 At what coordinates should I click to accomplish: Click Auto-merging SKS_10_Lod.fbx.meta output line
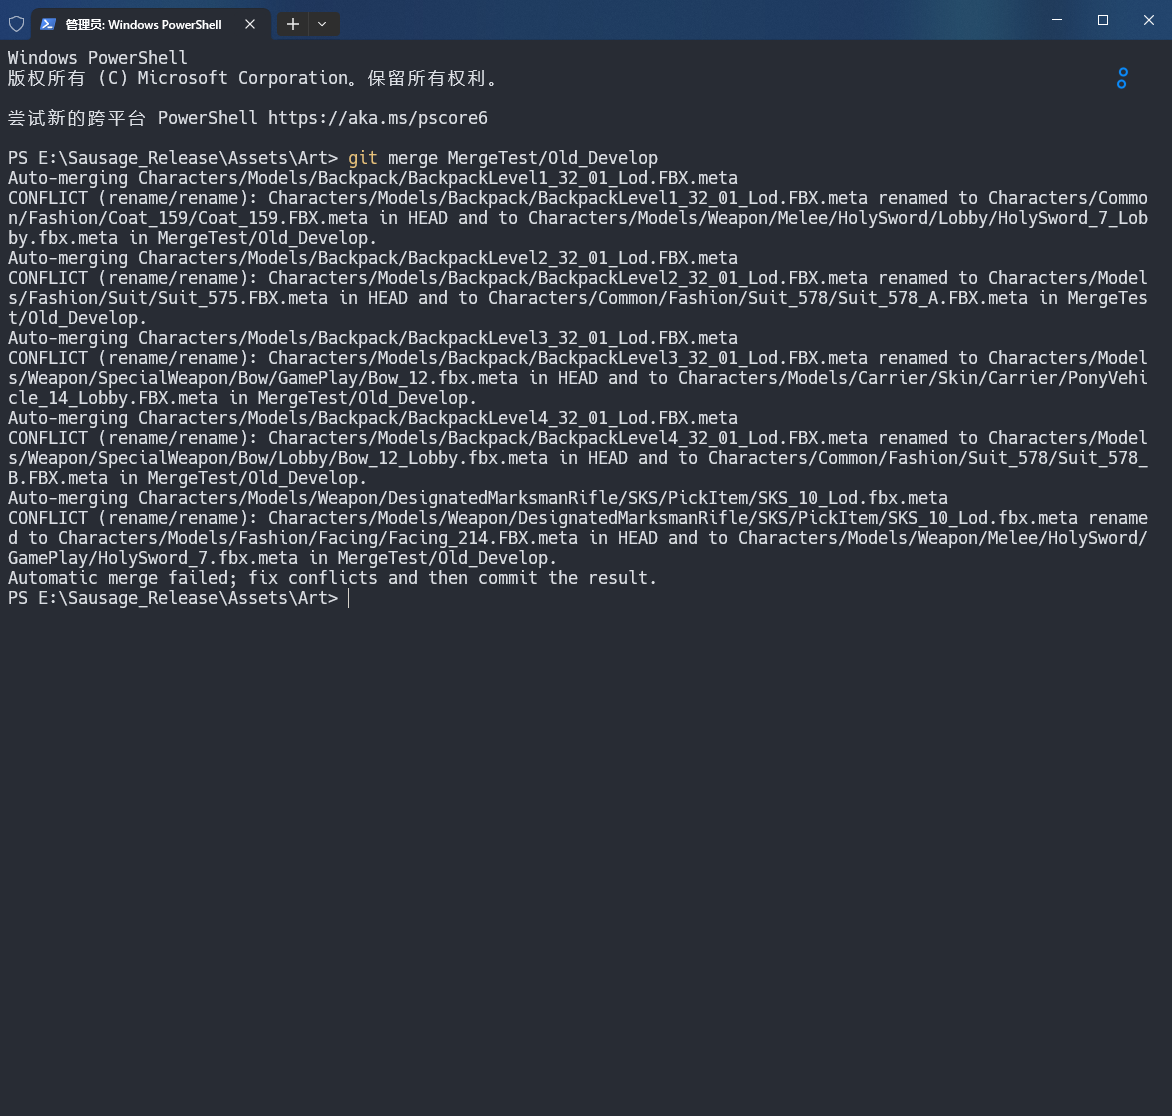coord(477,498)
